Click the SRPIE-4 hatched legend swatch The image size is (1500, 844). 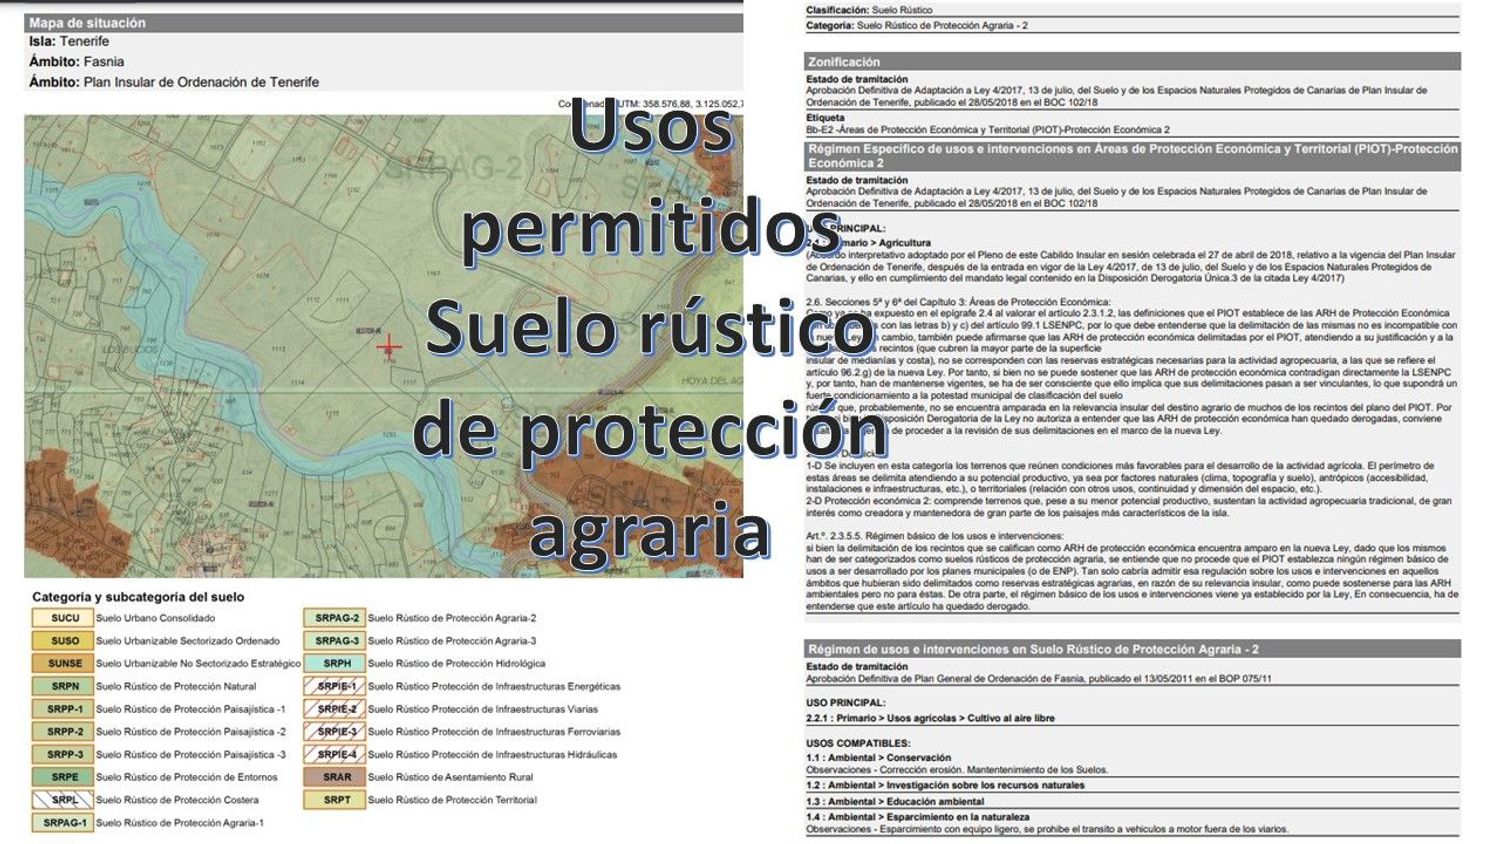pyautogui.click(x=335, y=754)
